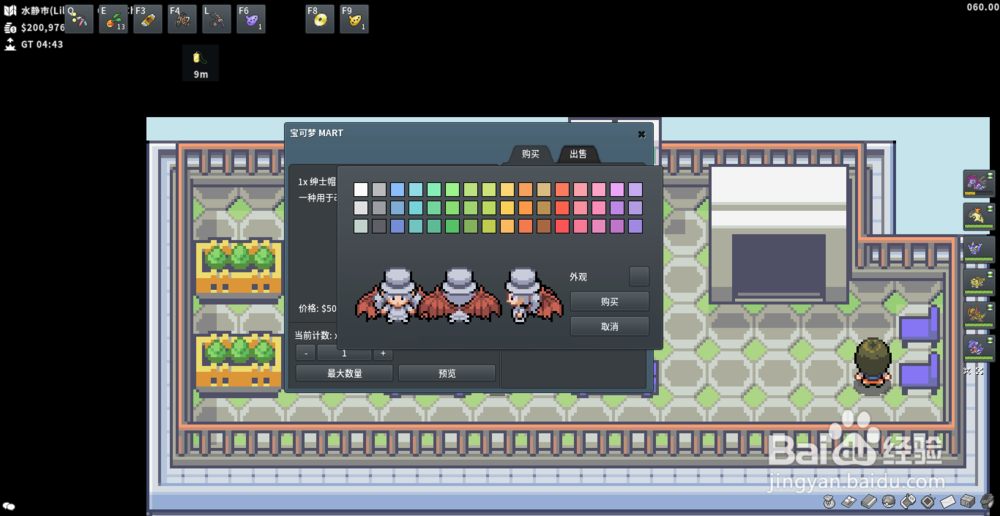1000x516 pixels.
Task: Increase quantity with the plus button
Action: coord(383,353)
